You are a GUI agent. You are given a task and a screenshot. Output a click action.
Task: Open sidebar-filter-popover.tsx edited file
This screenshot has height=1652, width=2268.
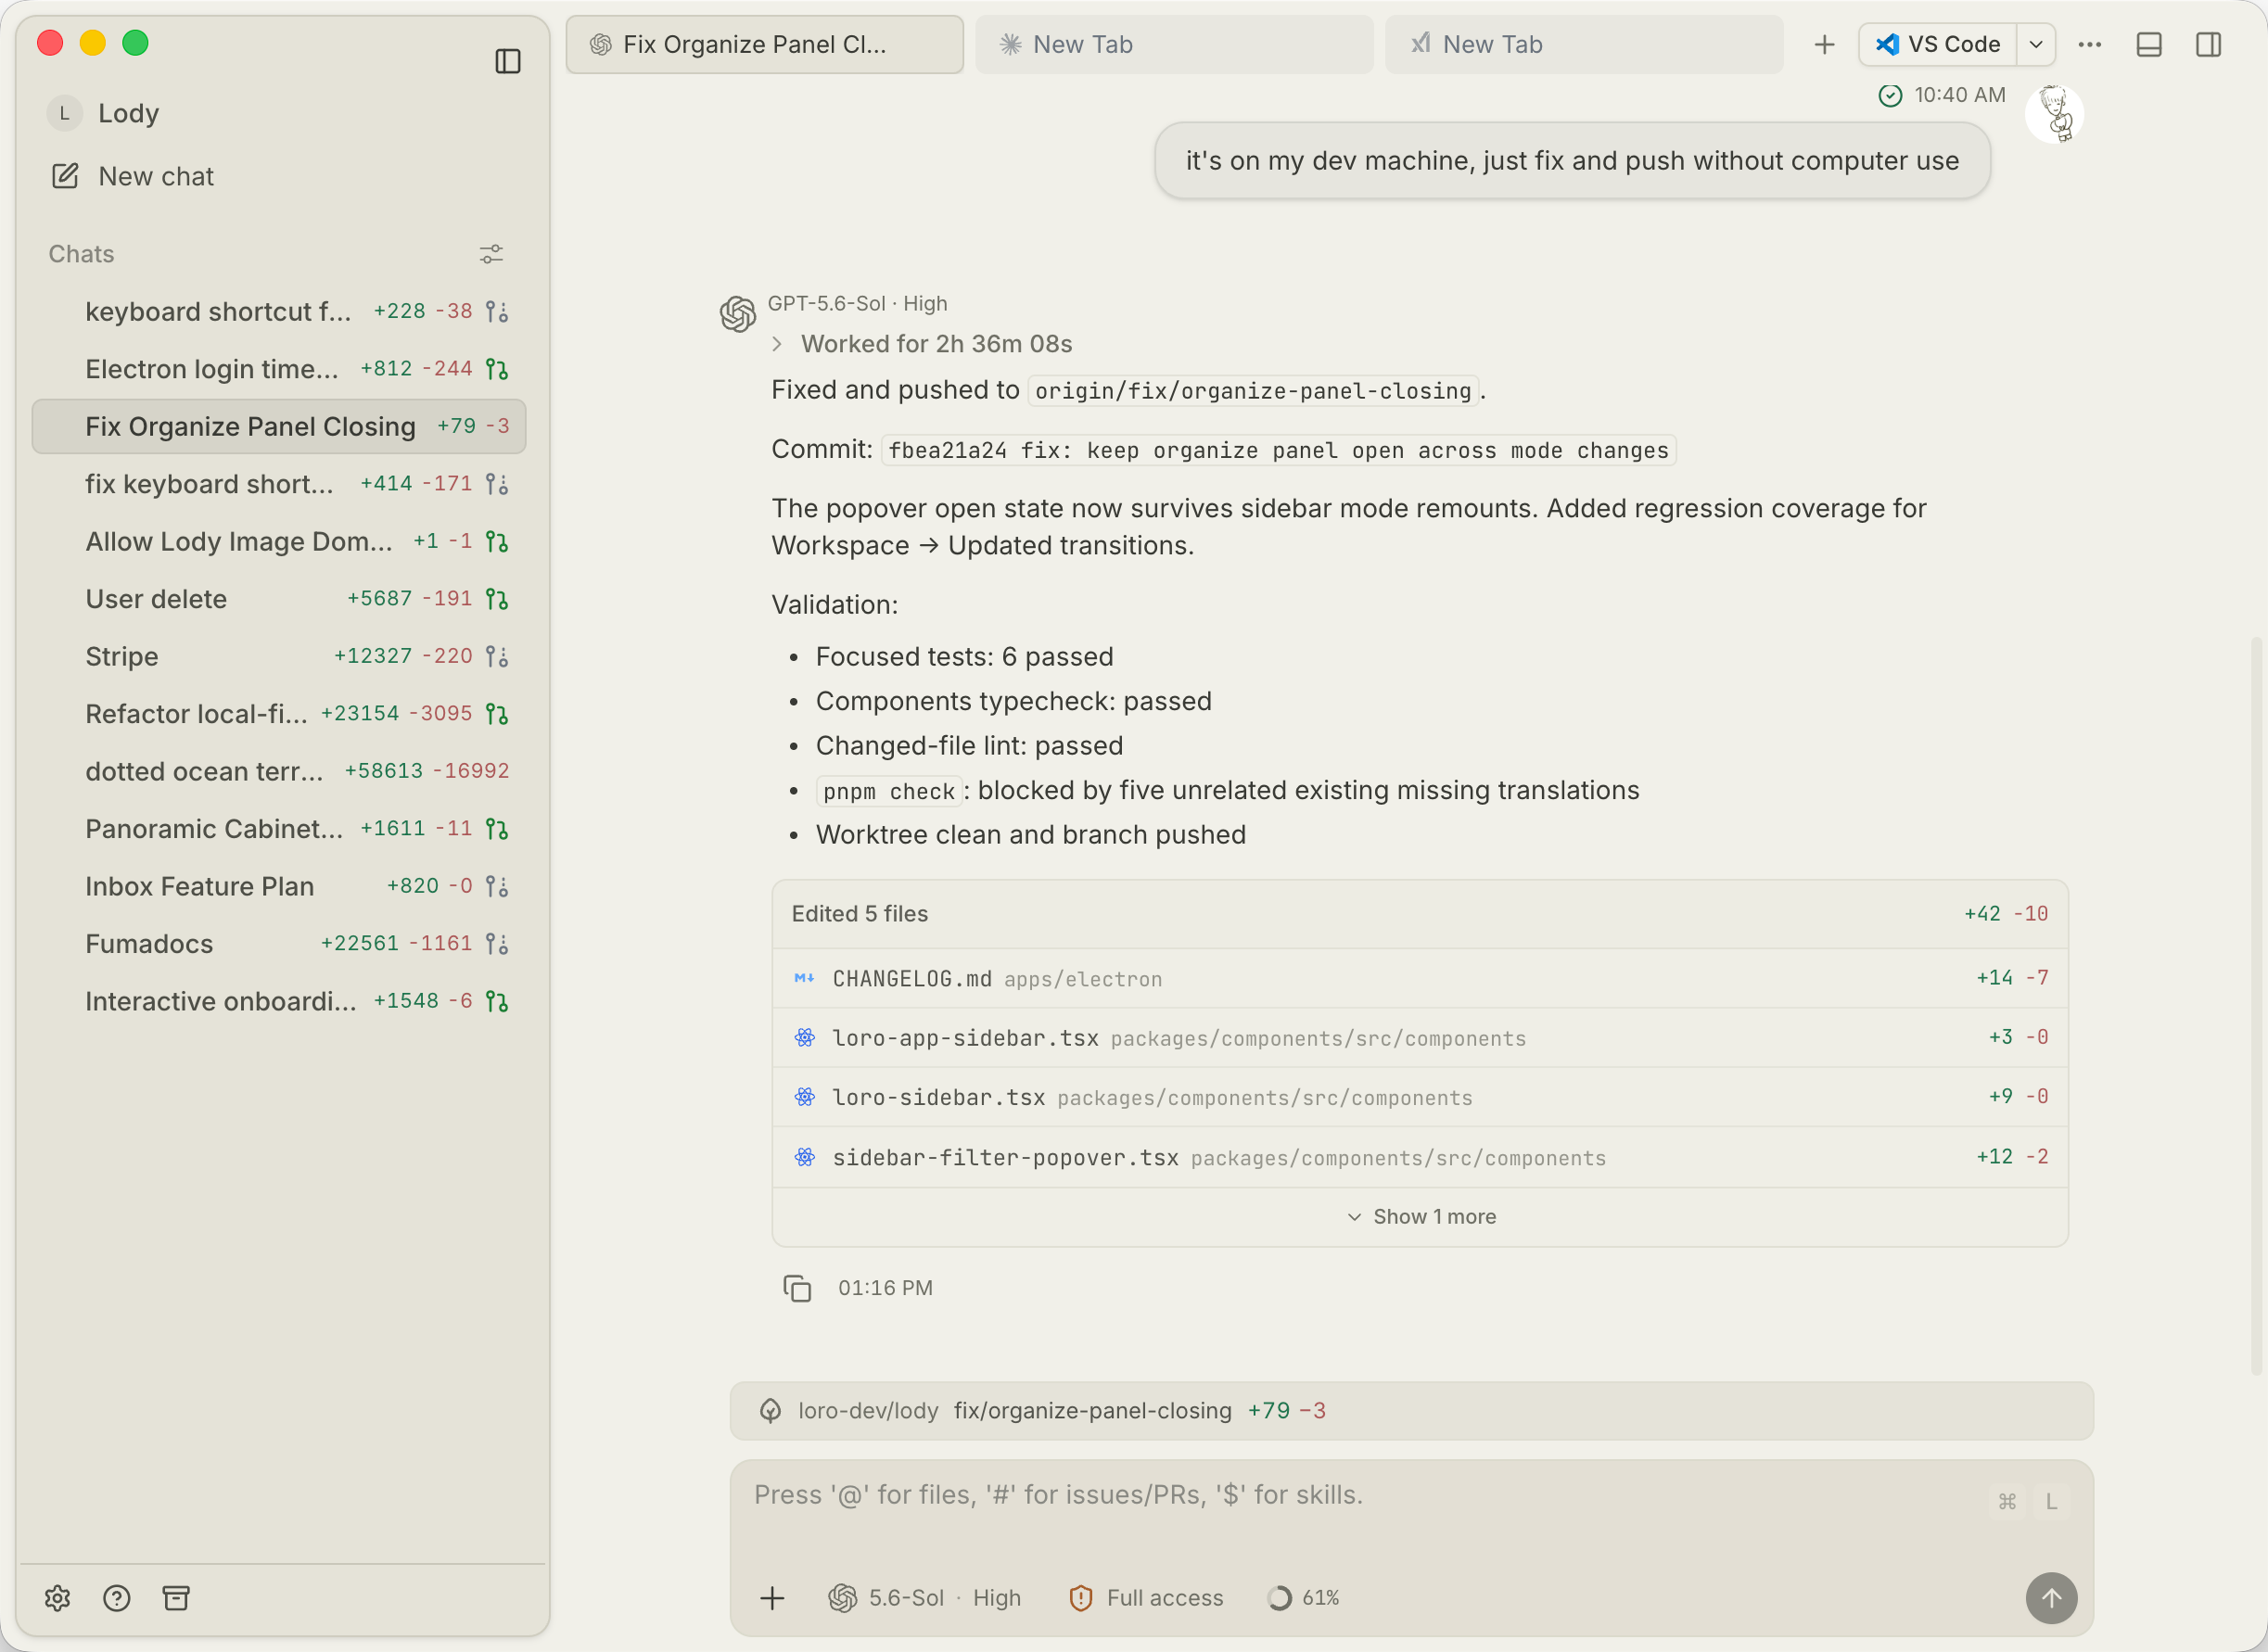[1420, 1158]
